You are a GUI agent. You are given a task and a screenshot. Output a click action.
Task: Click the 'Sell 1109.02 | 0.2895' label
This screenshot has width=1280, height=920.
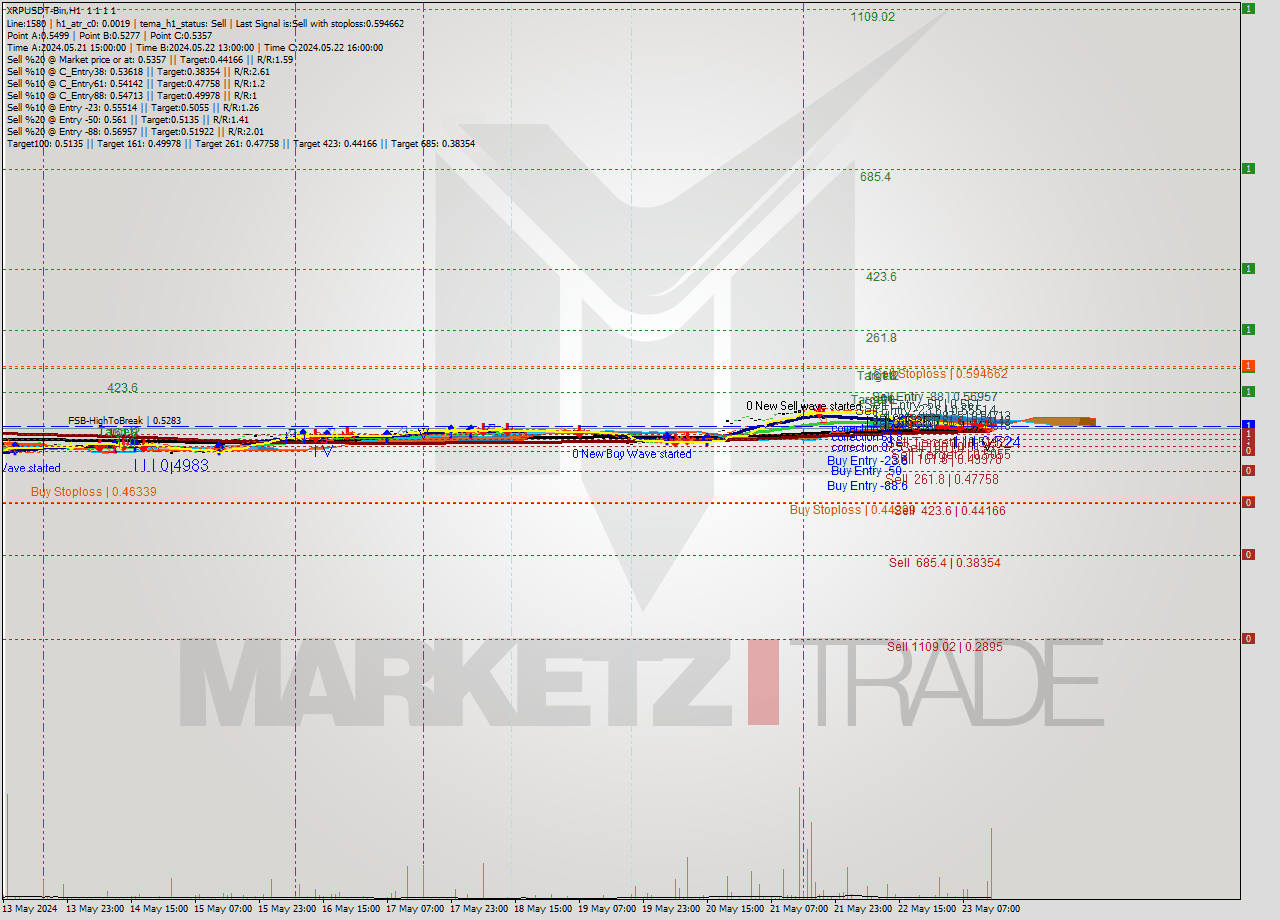pos(944,647)
